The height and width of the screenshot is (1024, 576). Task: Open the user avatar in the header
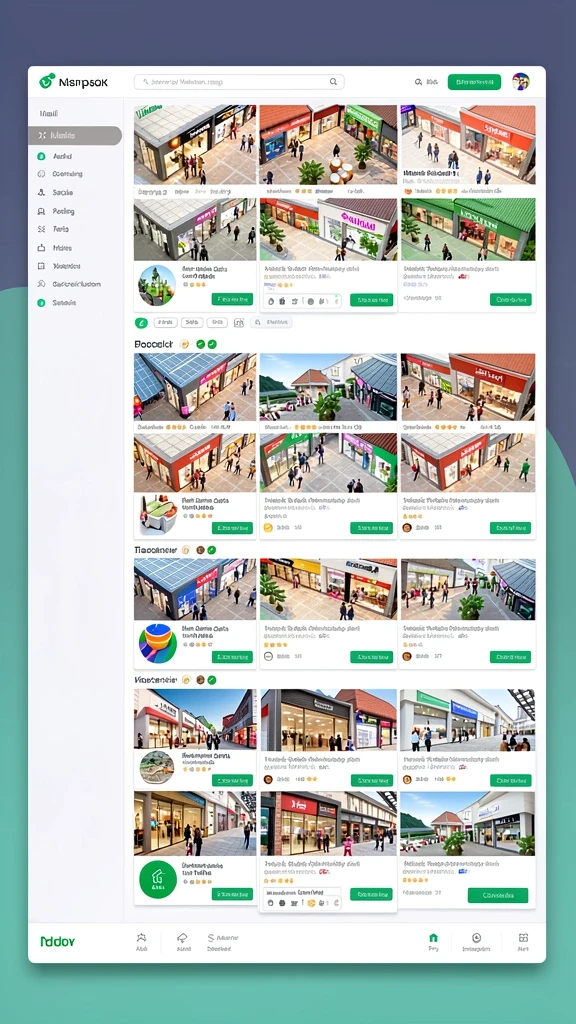[x=520, y=82]
